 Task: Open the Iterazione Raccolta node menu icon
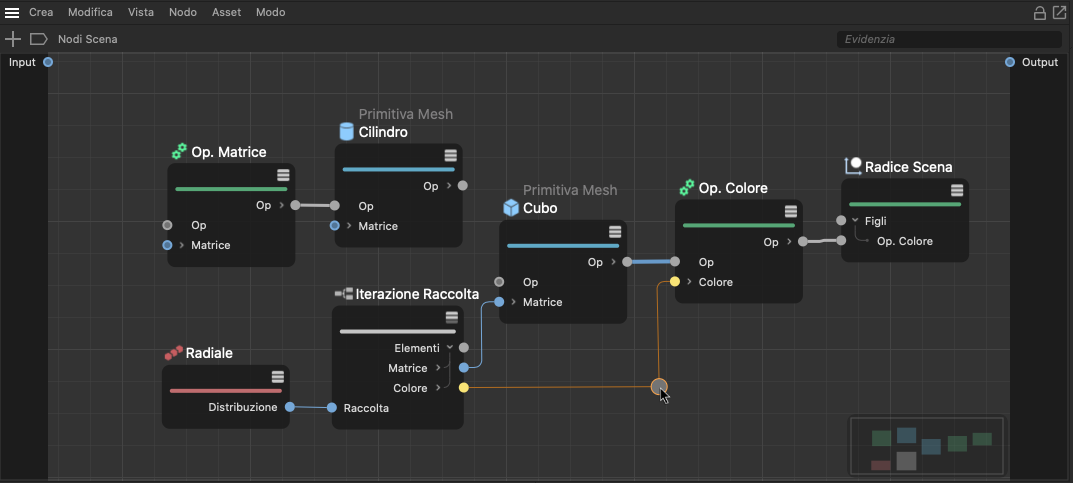pyautogui.click(x=452, y=317)
